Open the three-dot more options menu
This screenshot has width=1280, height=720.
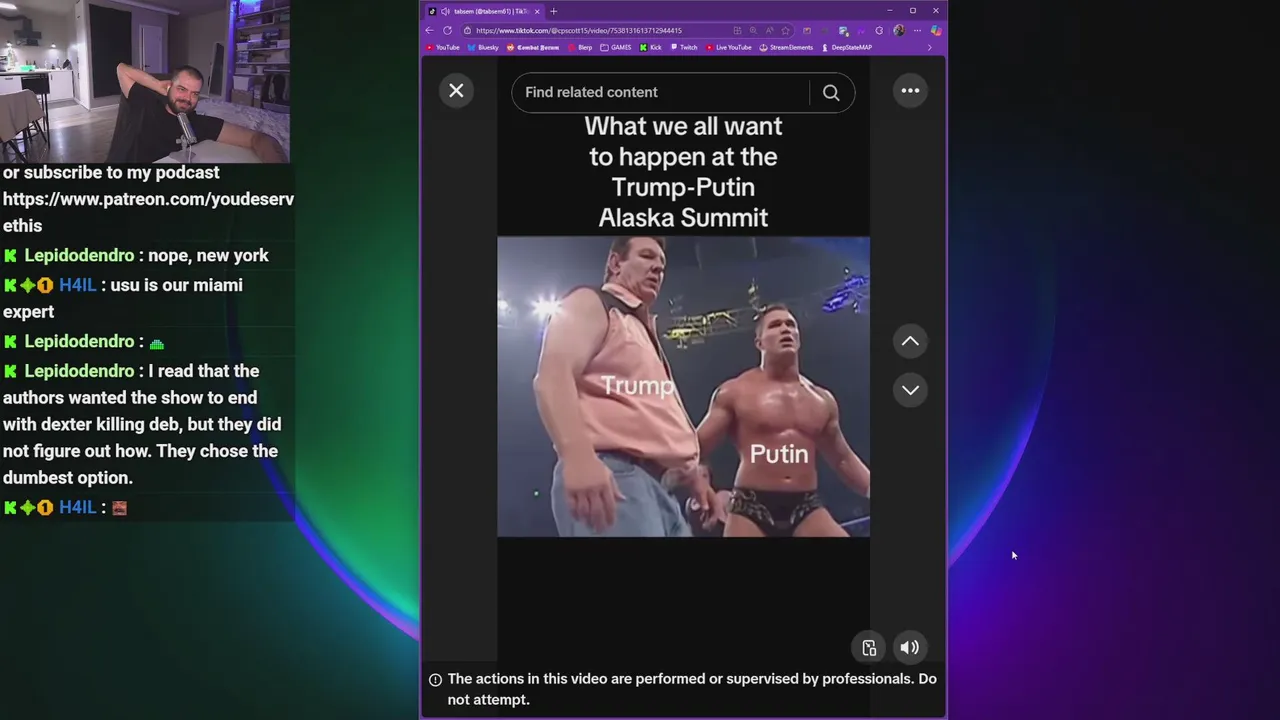tap(910, 91)
